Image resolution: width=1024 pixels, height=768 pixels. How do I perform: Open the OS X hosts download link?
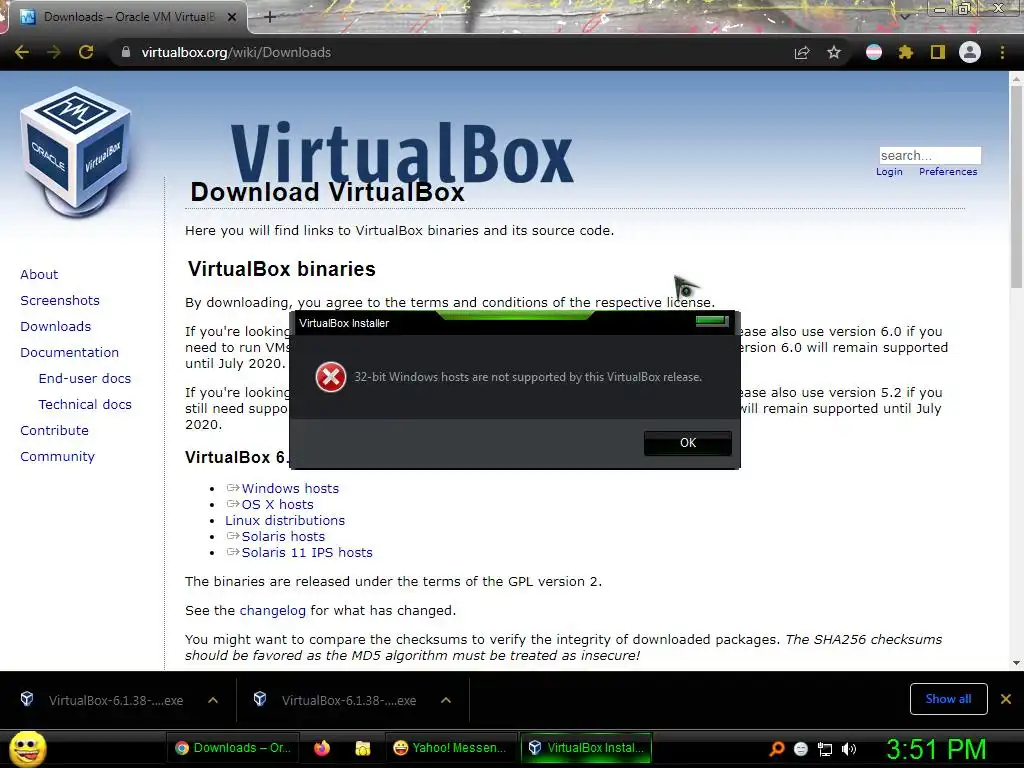coord(278,505)
